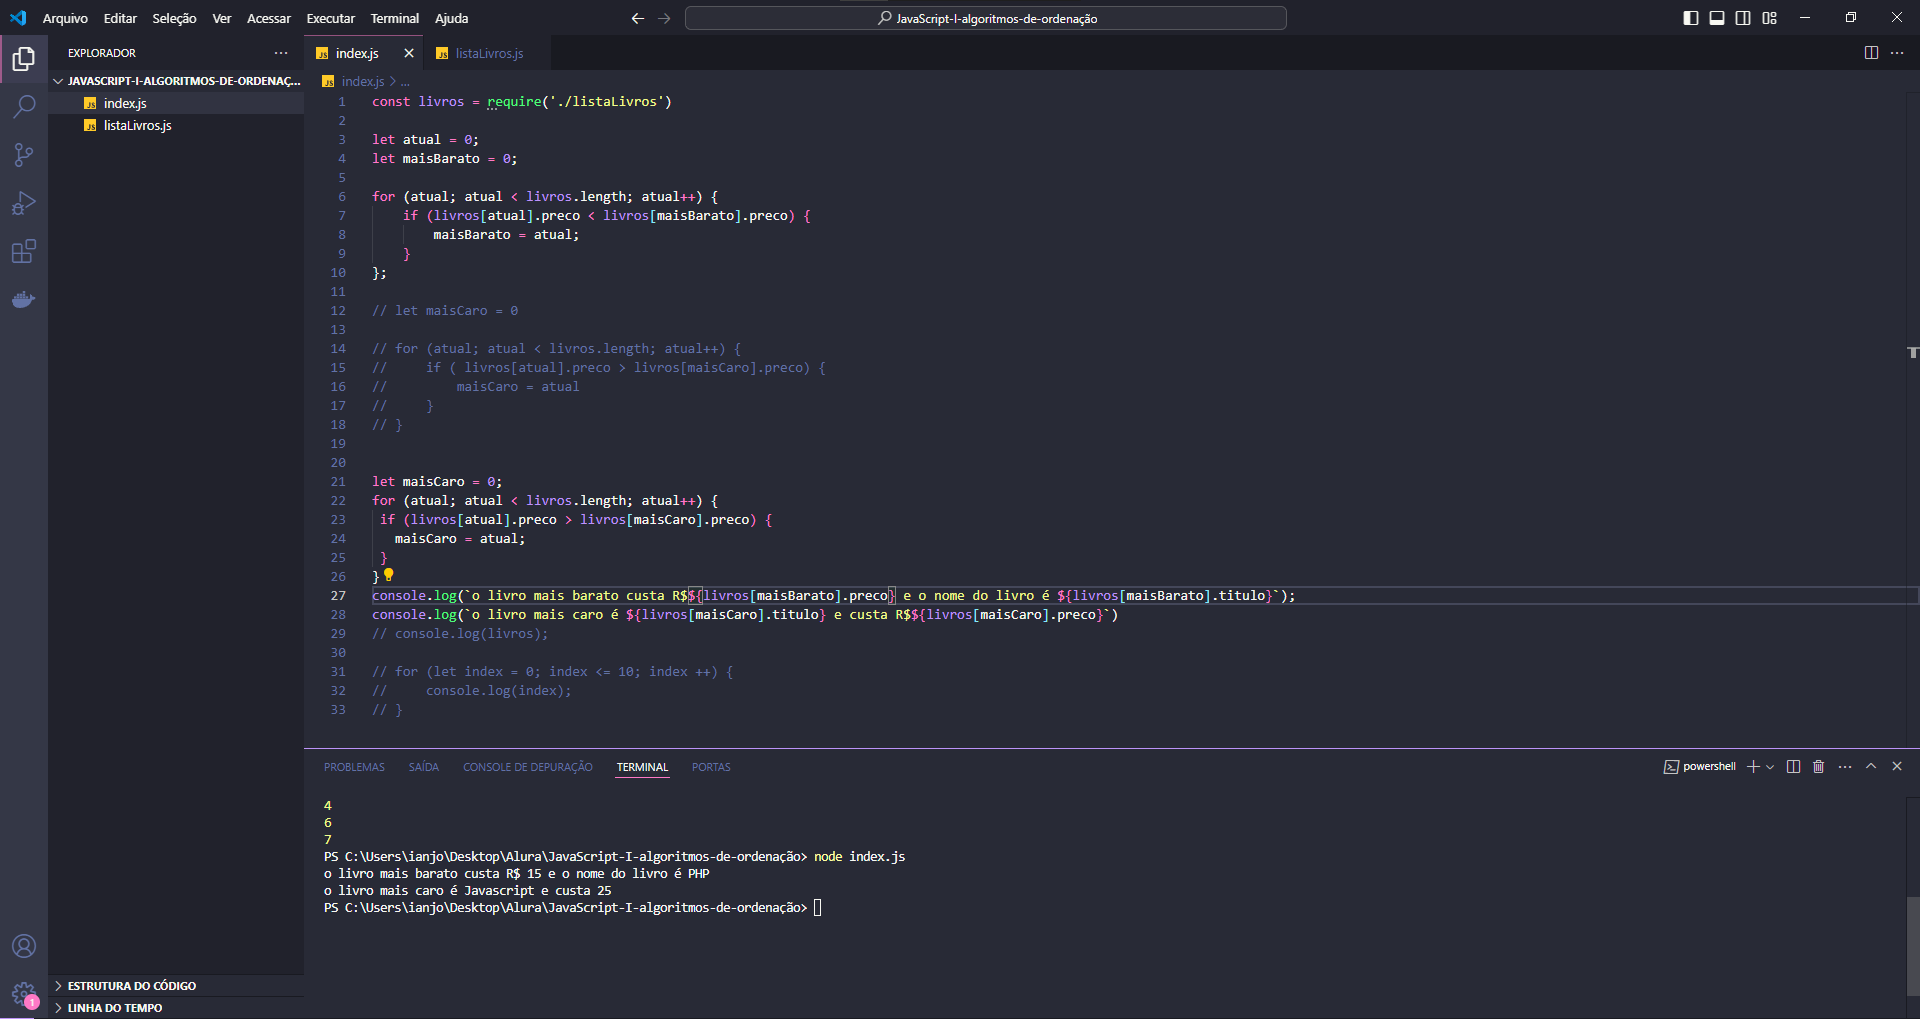The width and height of the screenshot is (1920, 1019).
Task: Click the terminal prompt input area
Action: 818,908
